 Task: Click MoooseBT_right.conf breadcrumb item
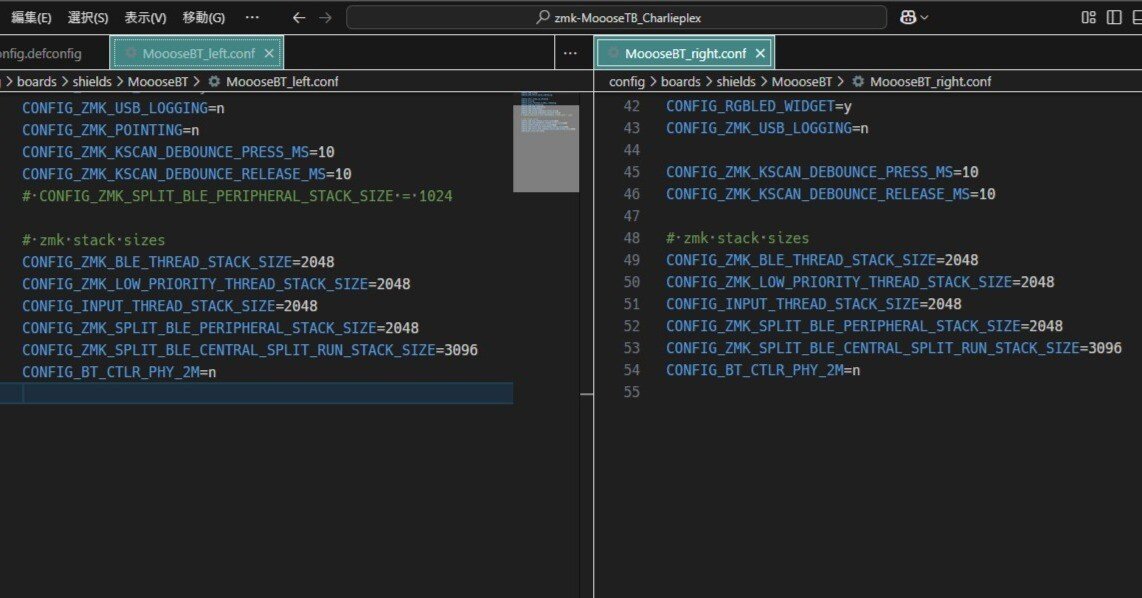931,82
